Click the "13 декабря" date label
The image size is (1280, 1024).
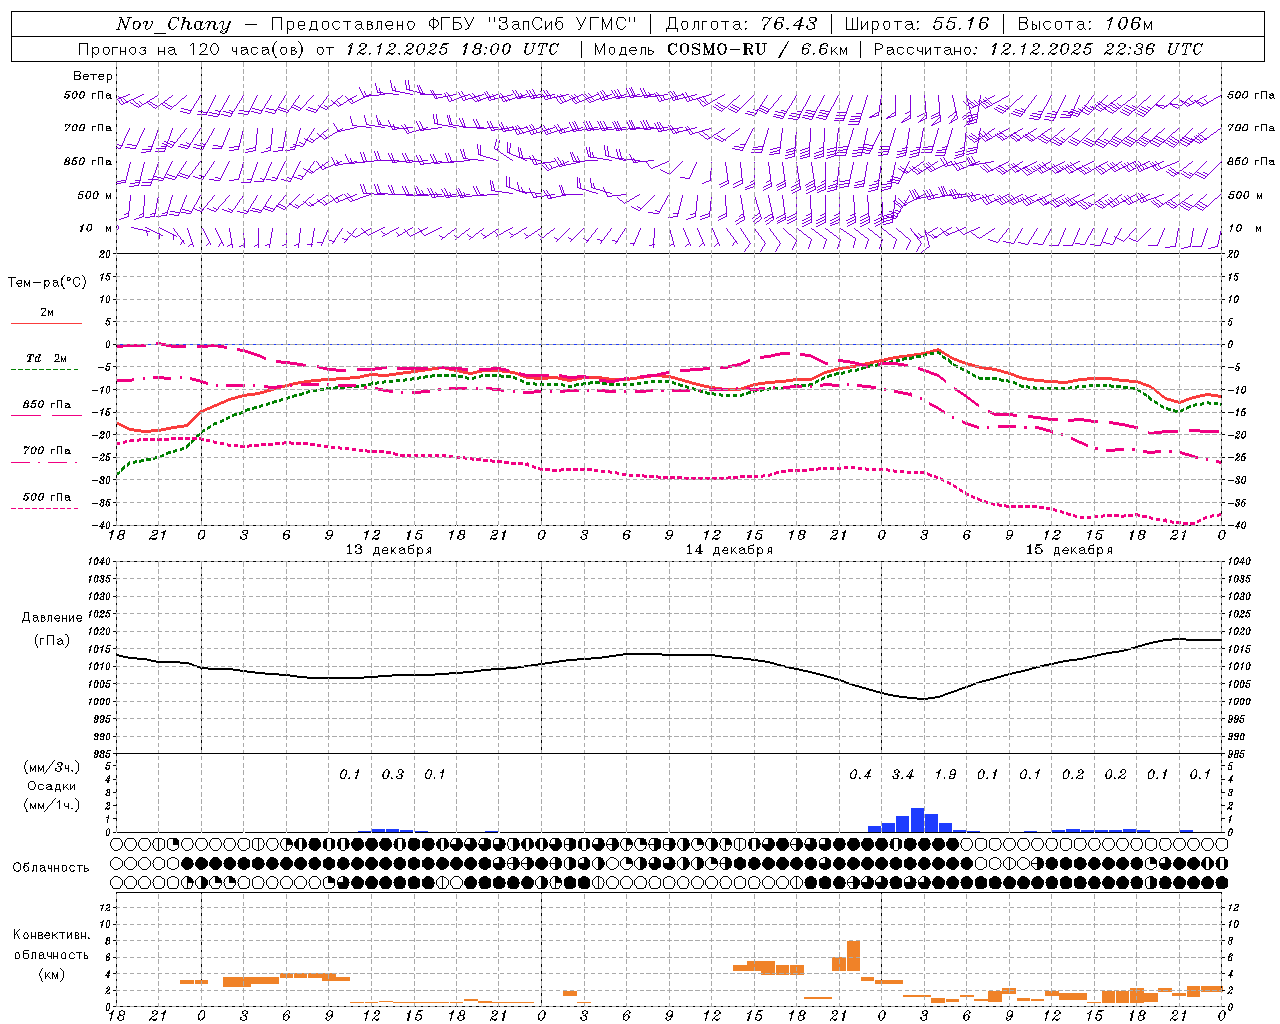point(389,550)
